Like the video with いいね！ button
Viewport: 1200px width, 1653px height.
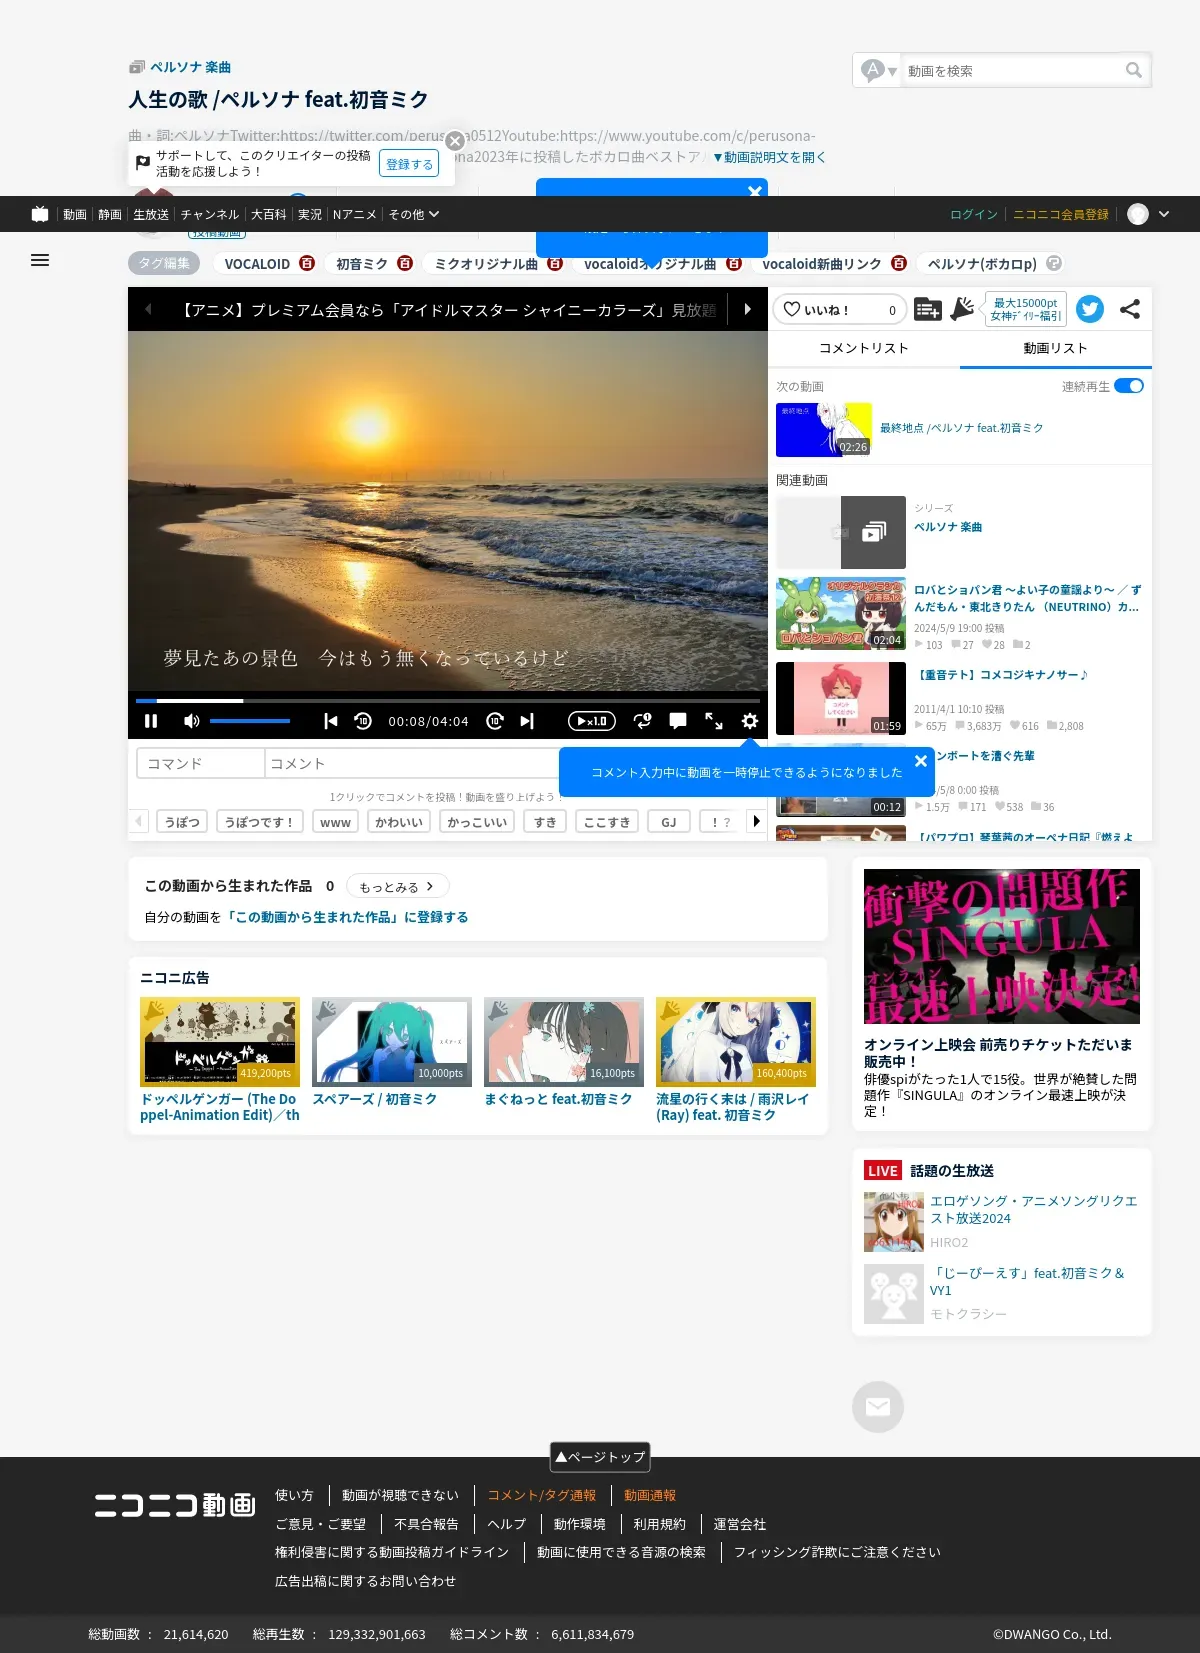(840, 310)
